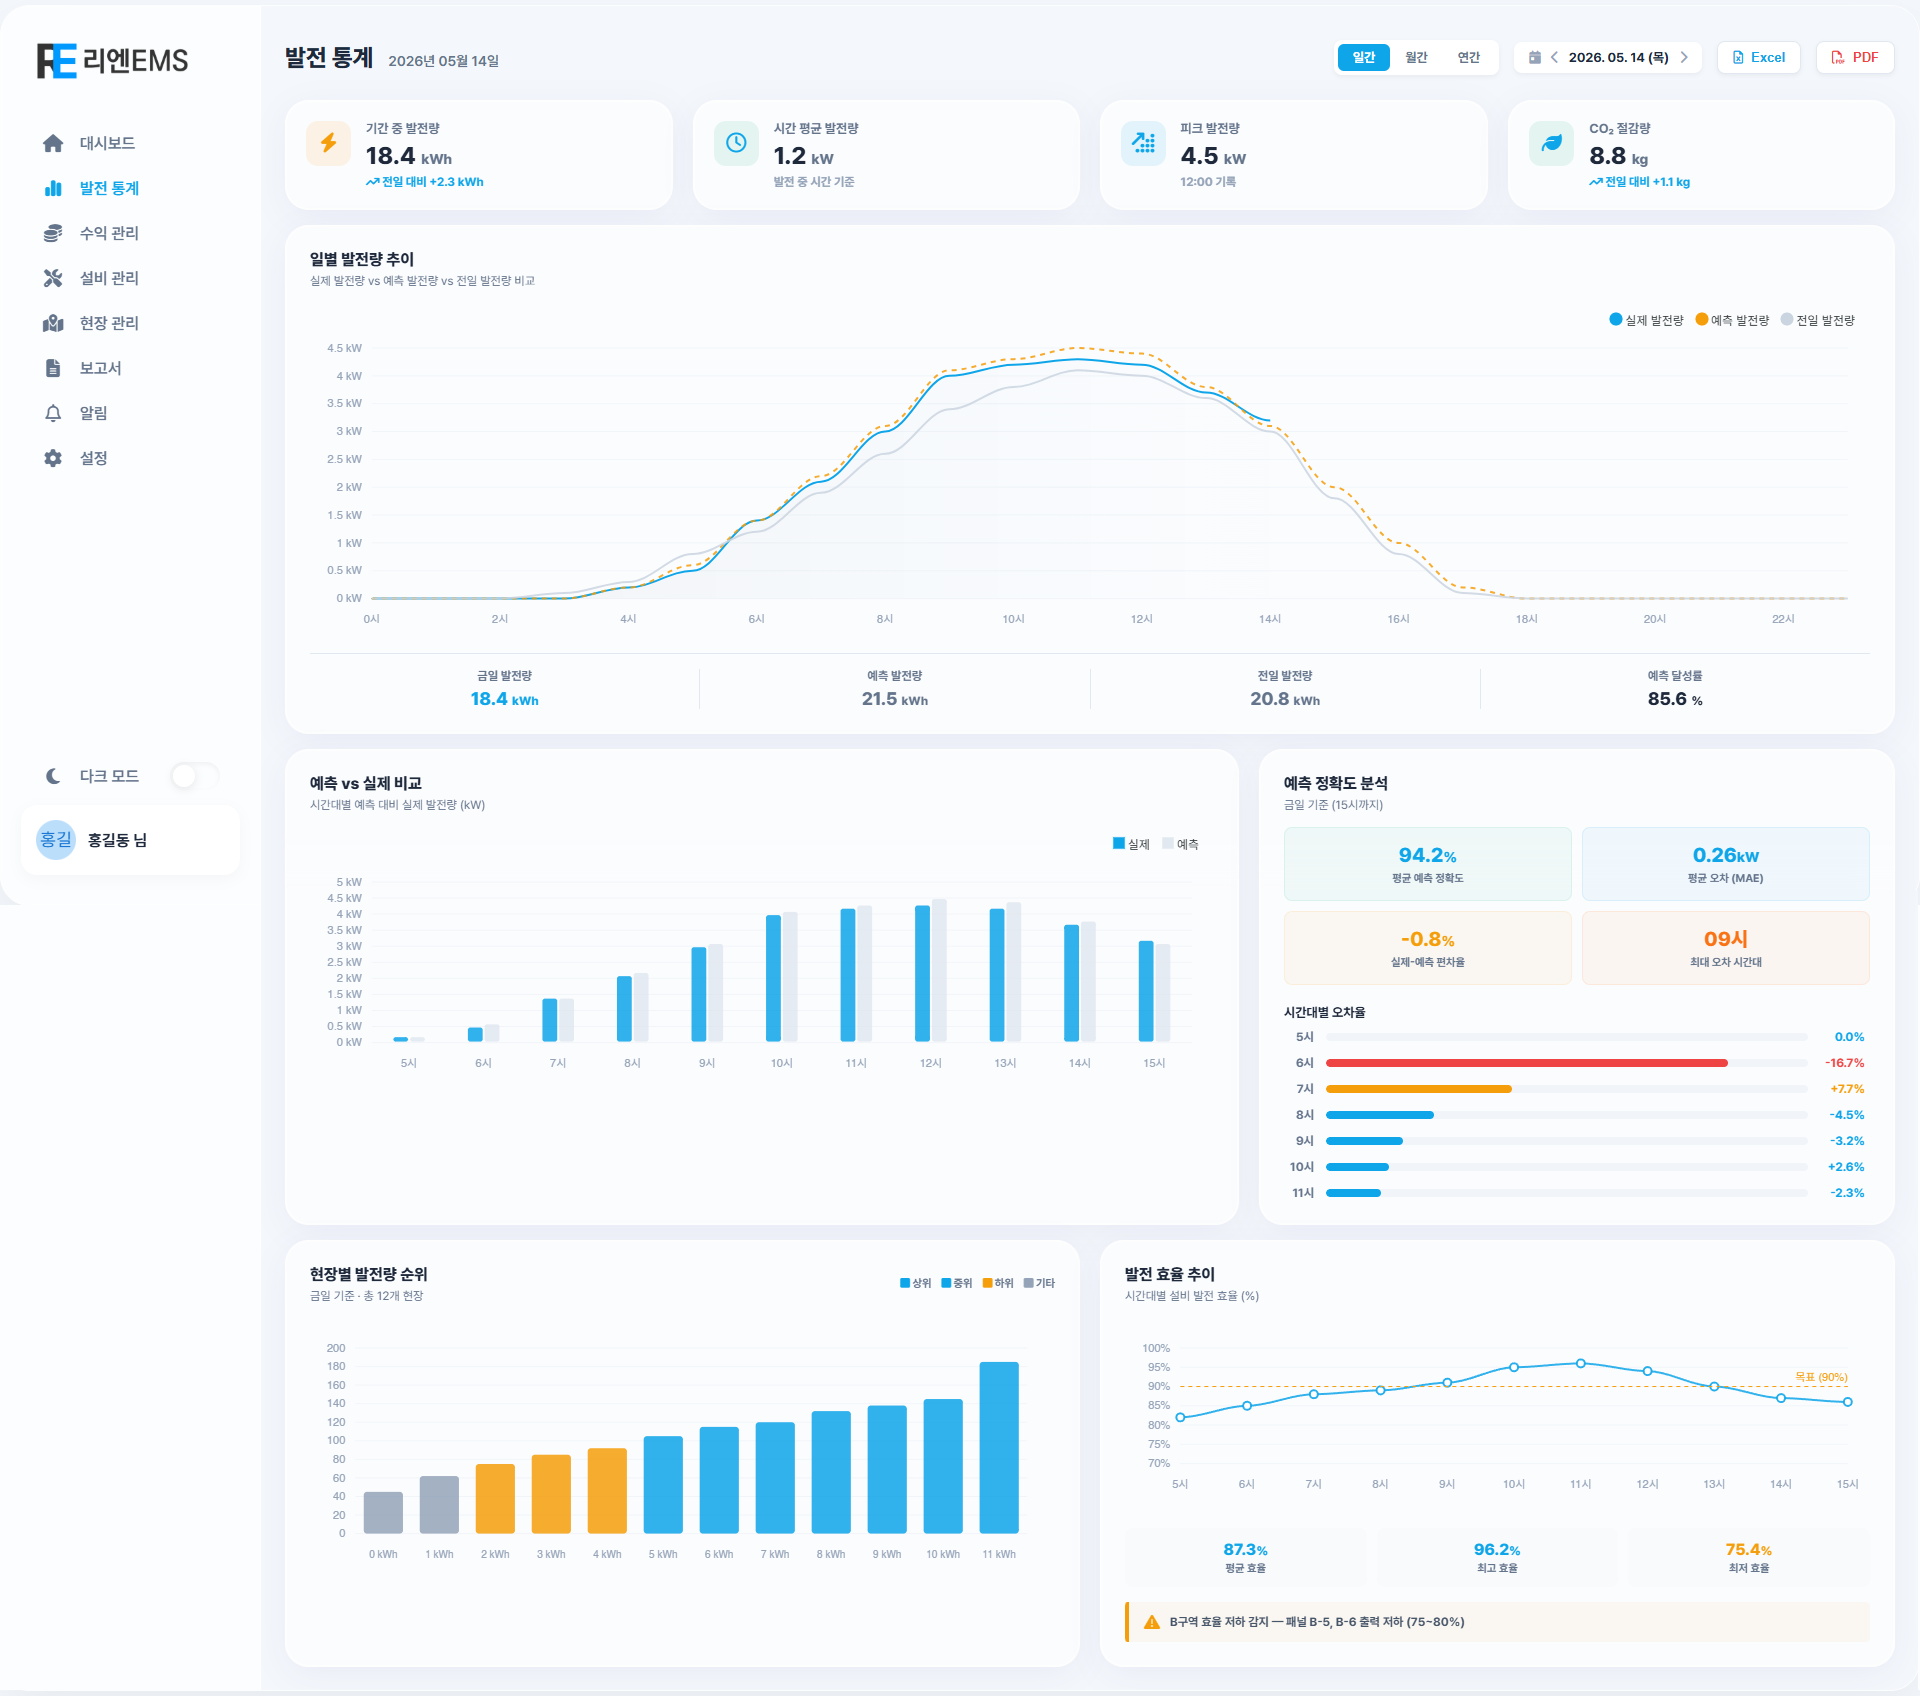Go to next date with right chevron

(1684, 58)
